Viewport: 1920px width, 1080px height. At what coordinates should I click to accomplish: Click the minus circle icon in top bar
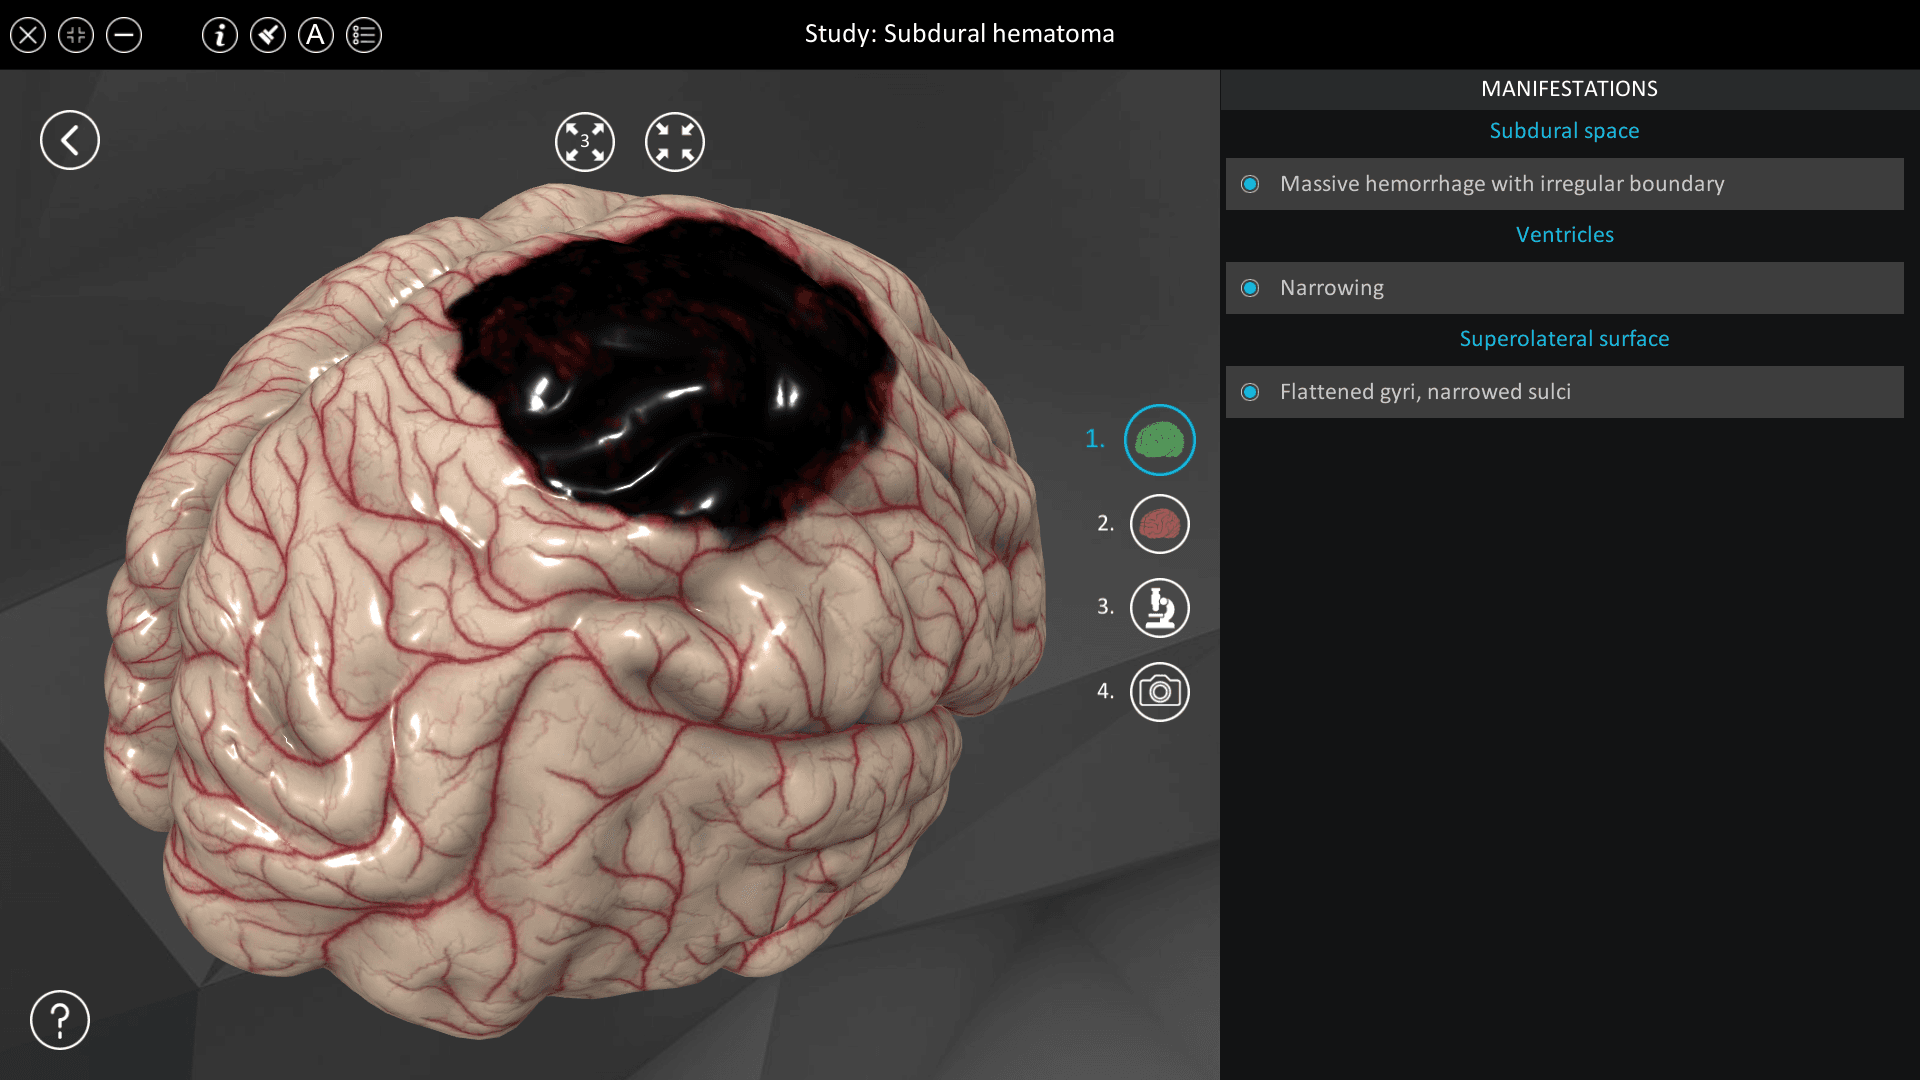124,36
